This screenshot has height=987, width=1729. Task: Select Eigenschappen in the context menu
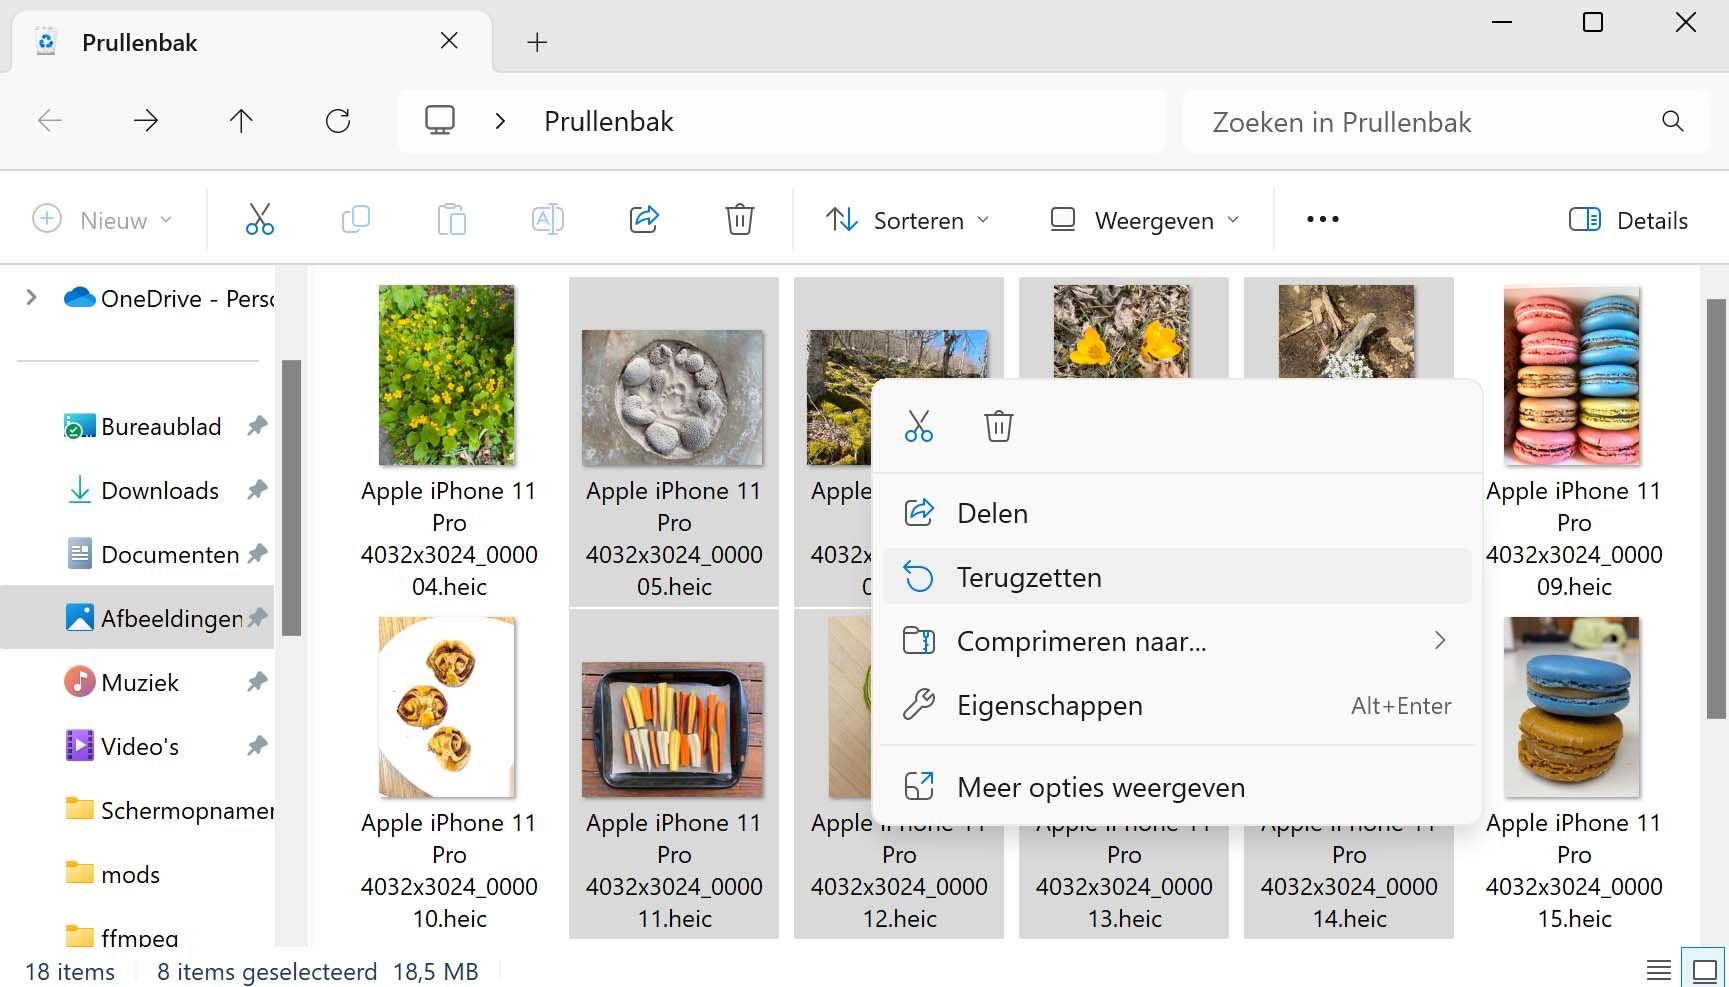point(1049,705)
